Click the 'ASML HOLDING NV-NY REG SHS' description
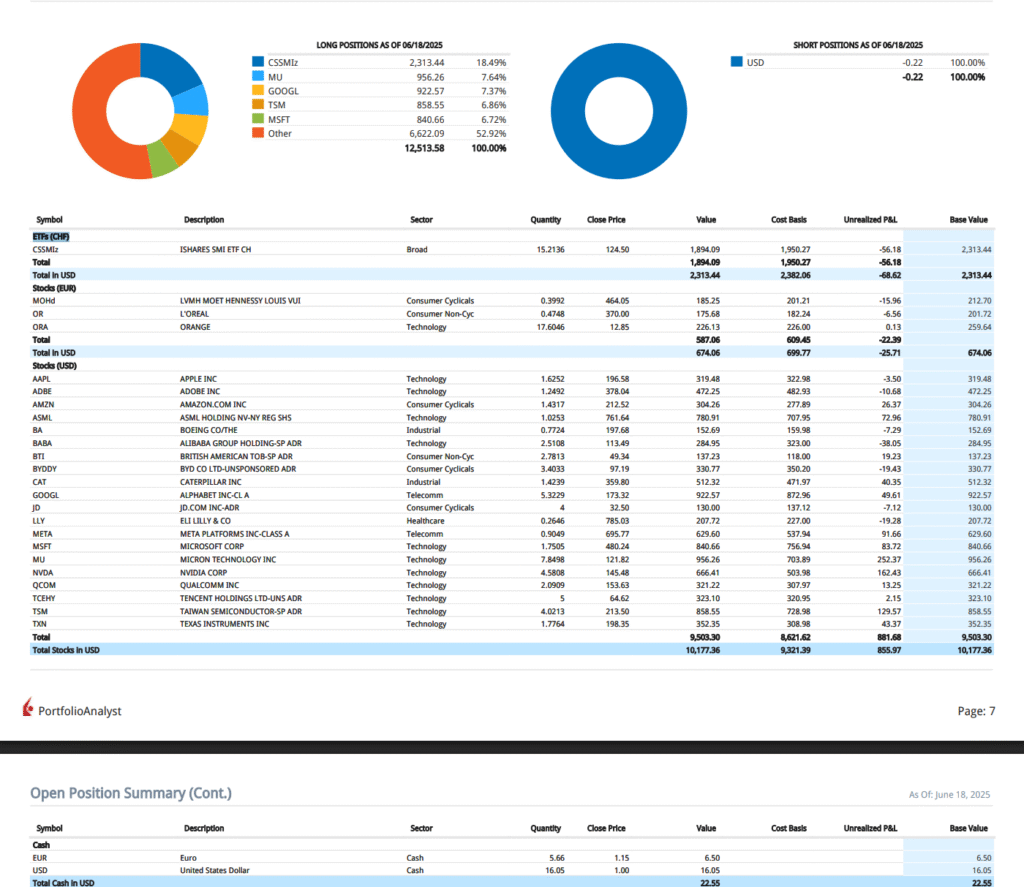 [x=236, y=417]
